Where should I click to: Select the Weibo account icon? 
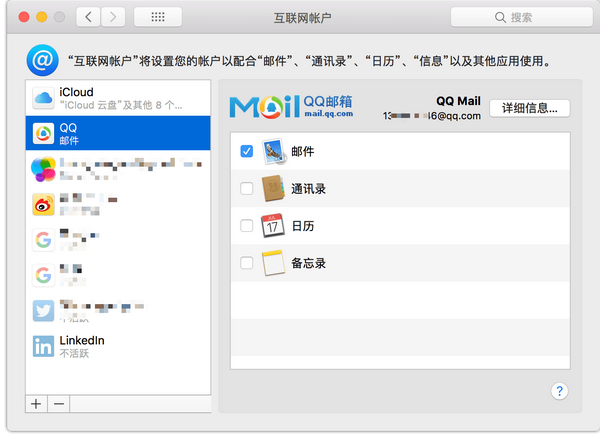tap(43, 204)
